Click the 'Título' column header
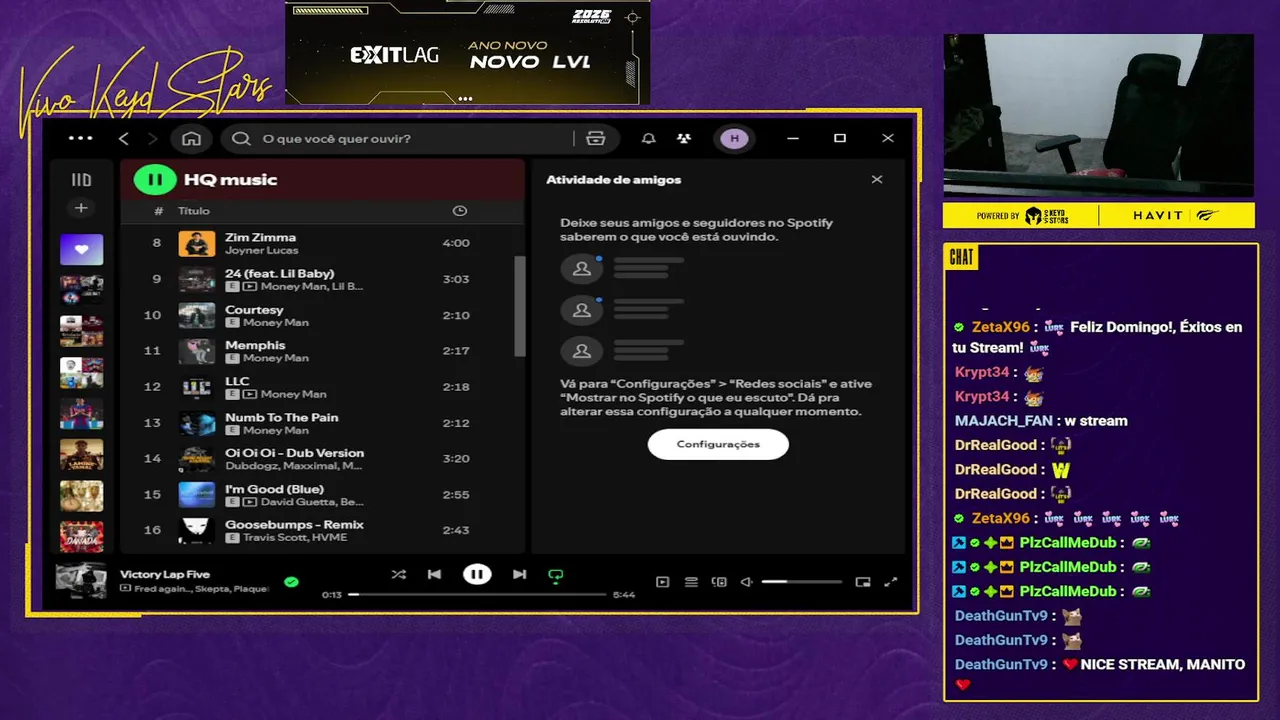This screenshot has height=720, width=1280. (x=194, y=211)
